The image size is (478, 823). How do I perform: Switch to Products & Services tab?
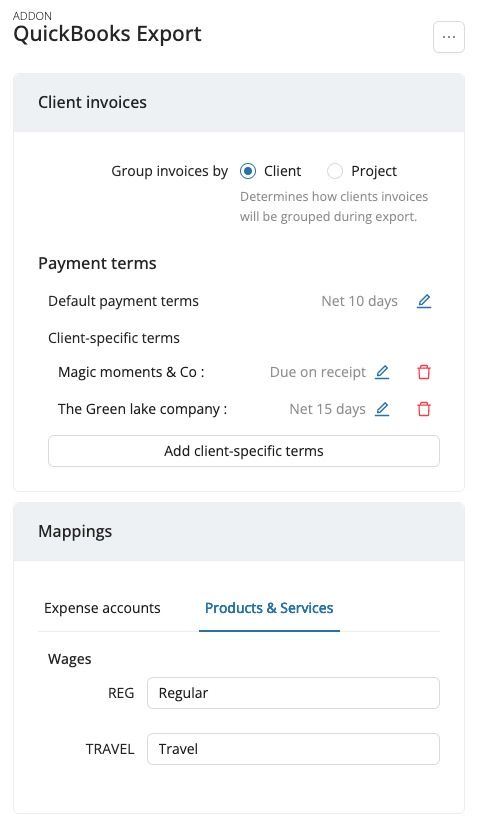click(x=269, y=608)
